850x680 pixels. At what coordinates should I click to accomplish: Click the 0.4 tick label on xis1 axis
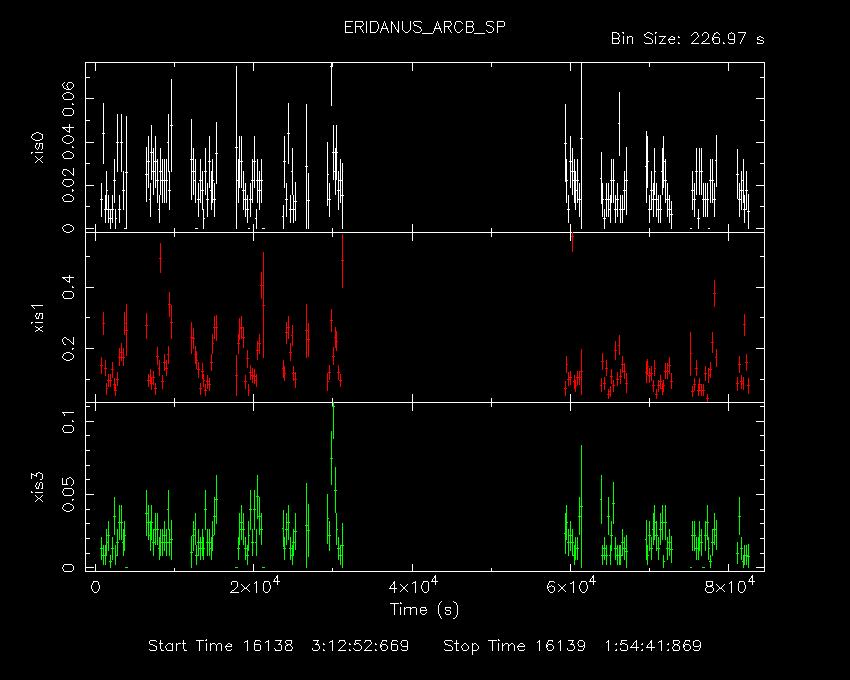click(x=68, y=287)
